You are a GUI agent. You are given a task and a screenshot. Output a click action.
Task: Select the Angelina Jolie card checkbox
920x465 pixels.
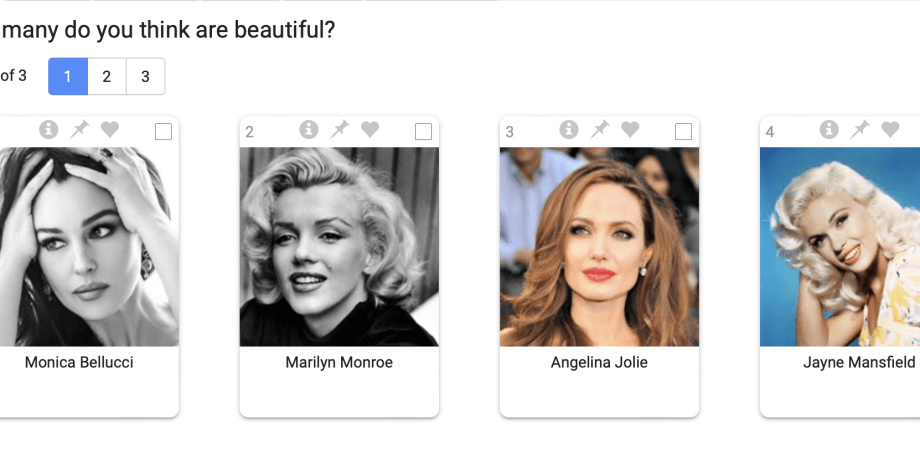tap(684, 131)
